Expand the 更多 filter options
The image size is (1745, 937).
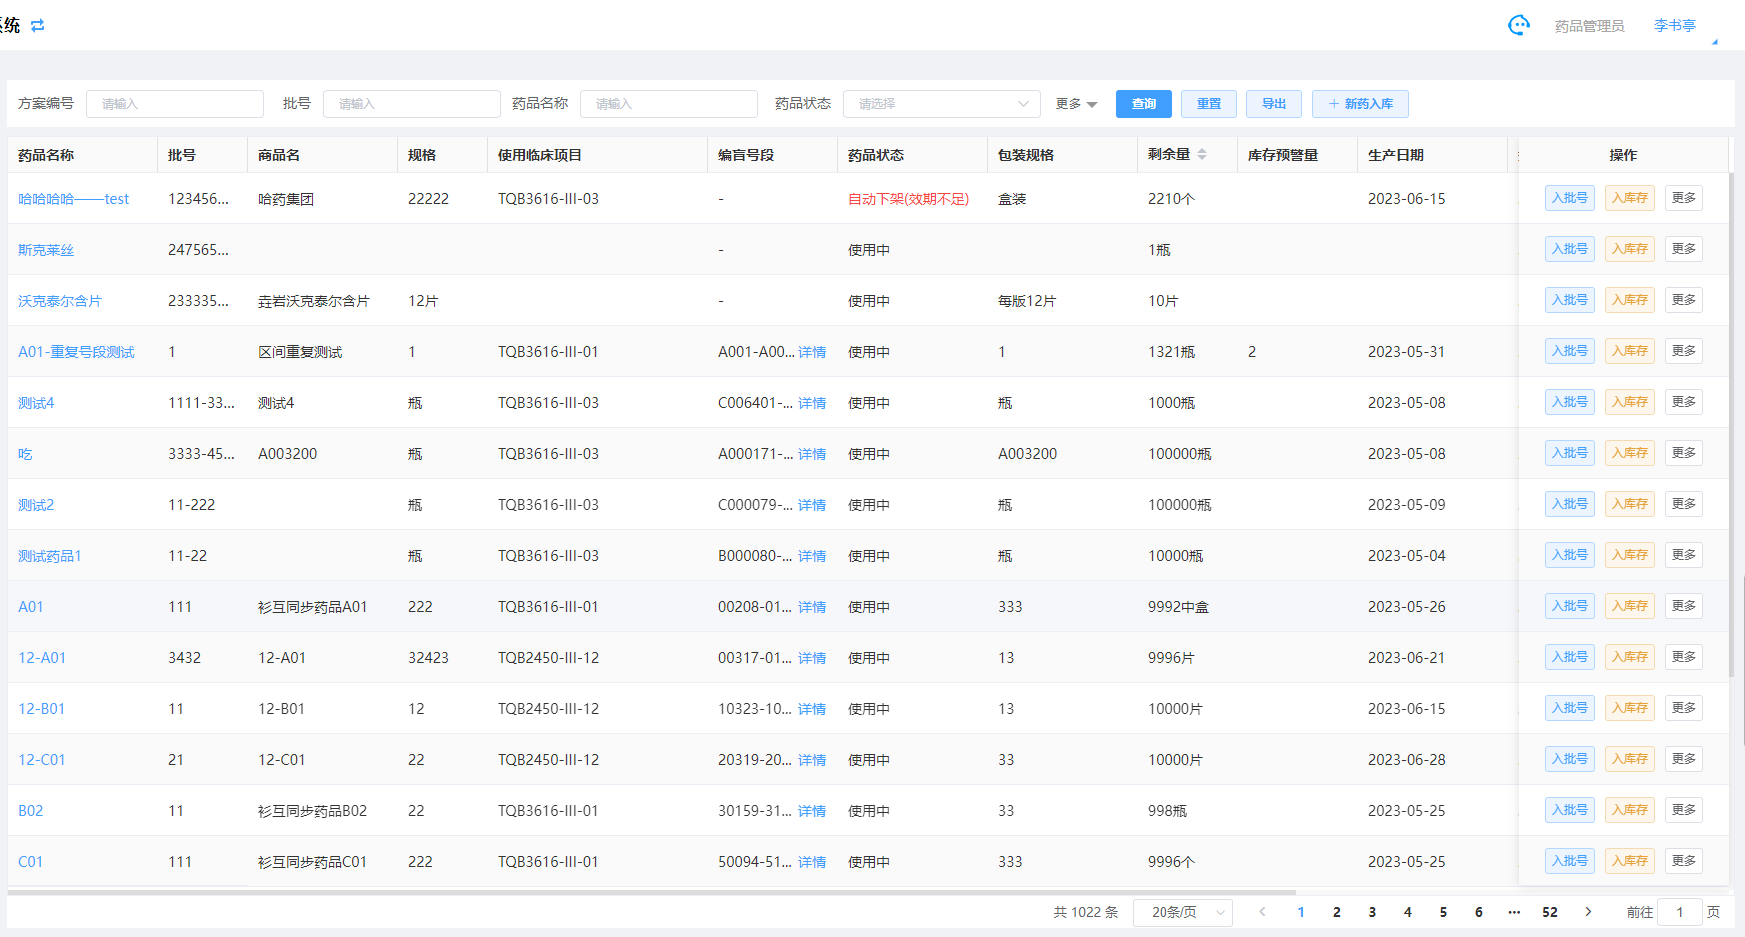(1076, 104)
